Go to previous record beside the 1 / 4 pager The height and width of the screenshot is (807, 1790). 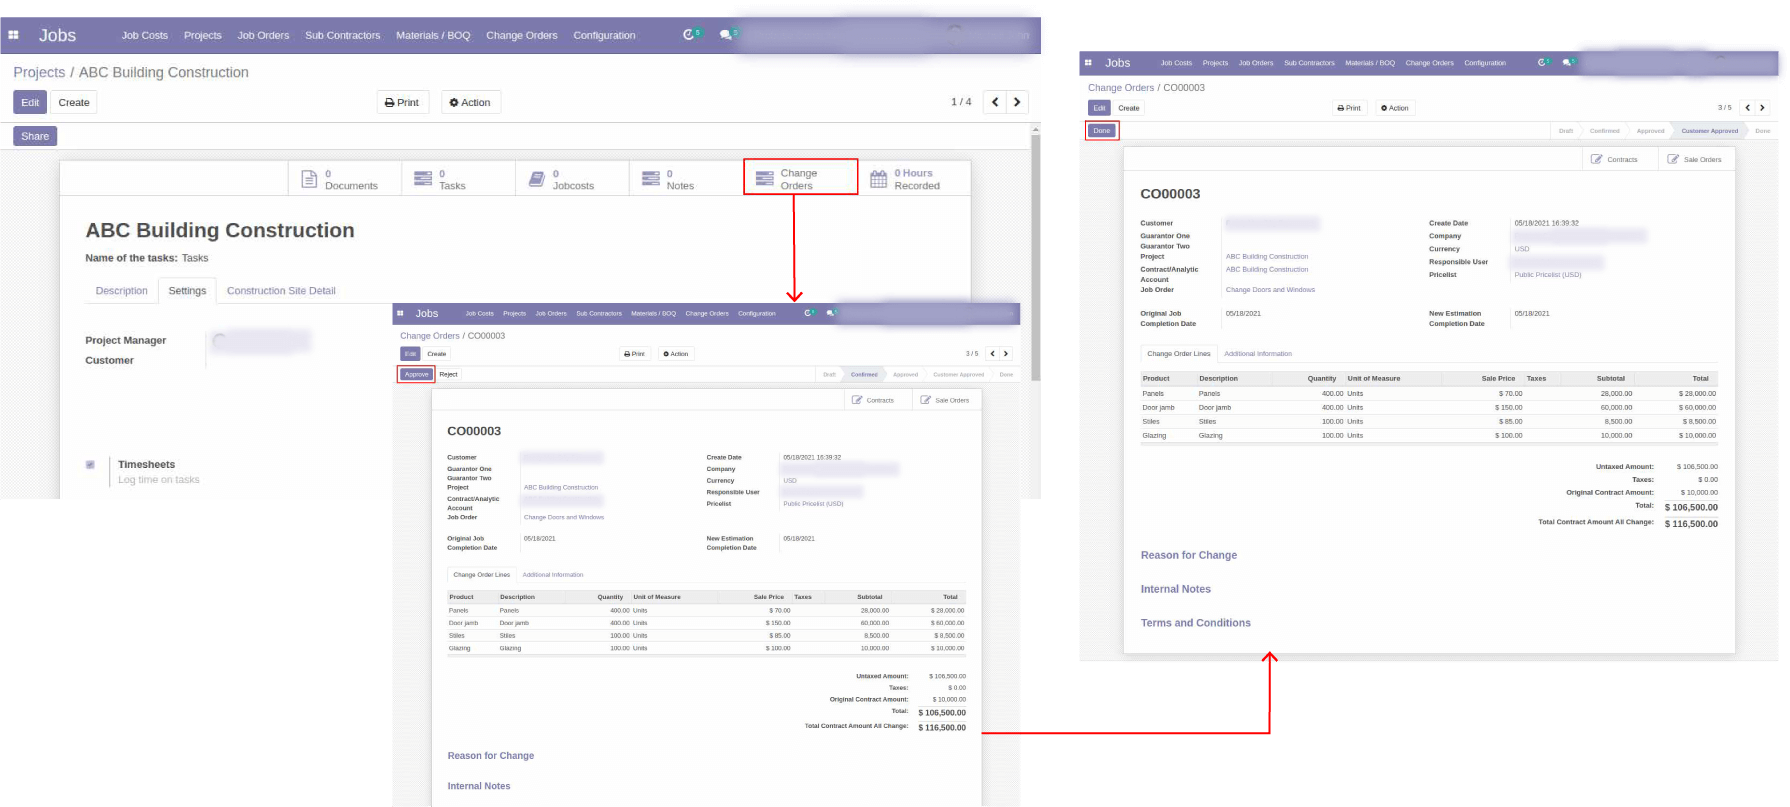click(x=995, y=102)
